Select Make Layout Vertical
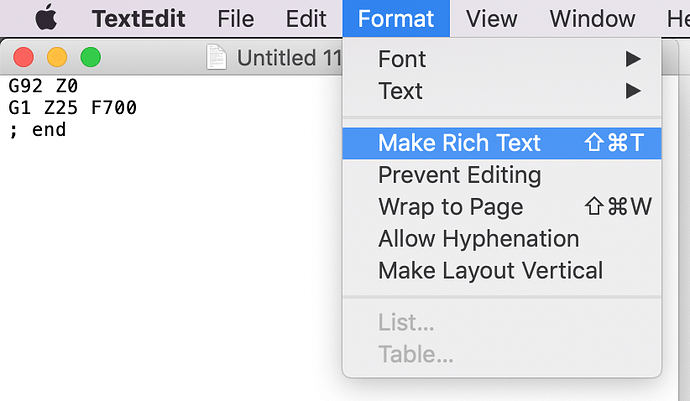The image size is (690, 401). coord(502,271)
